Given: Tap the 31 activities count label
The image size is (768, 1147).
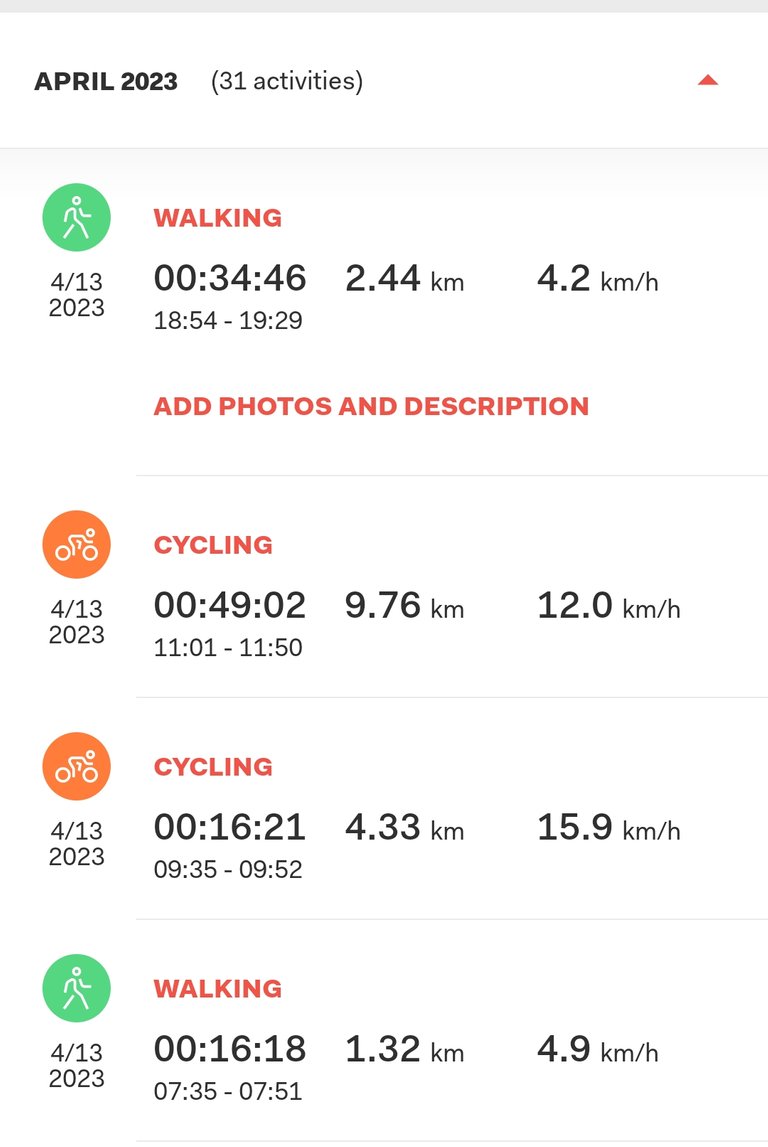Looking at the screenshot, I should (x=287, y=80).
